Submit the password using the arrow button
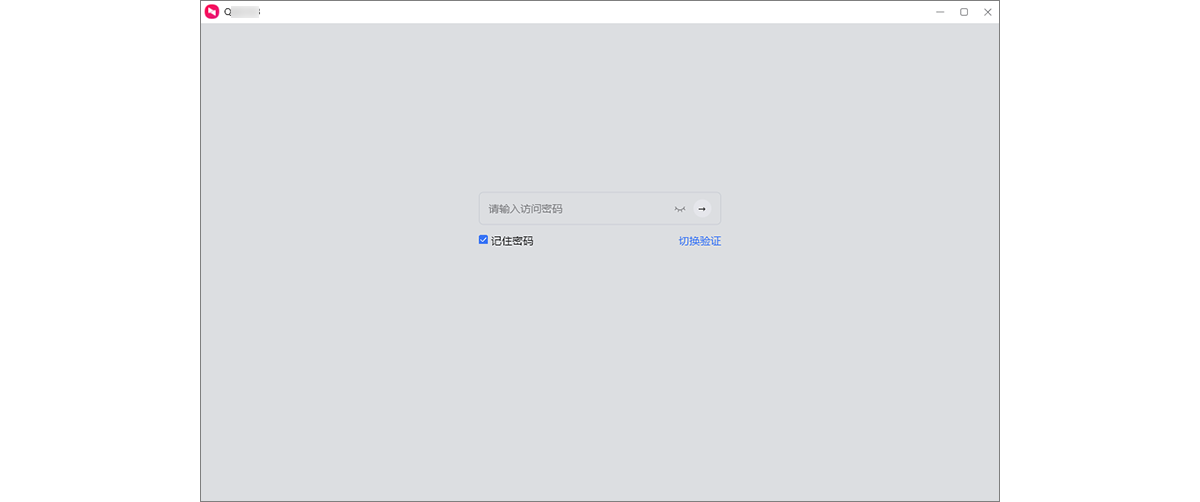The height and width of the screenshot is (502, 1200). coord(702,209)
